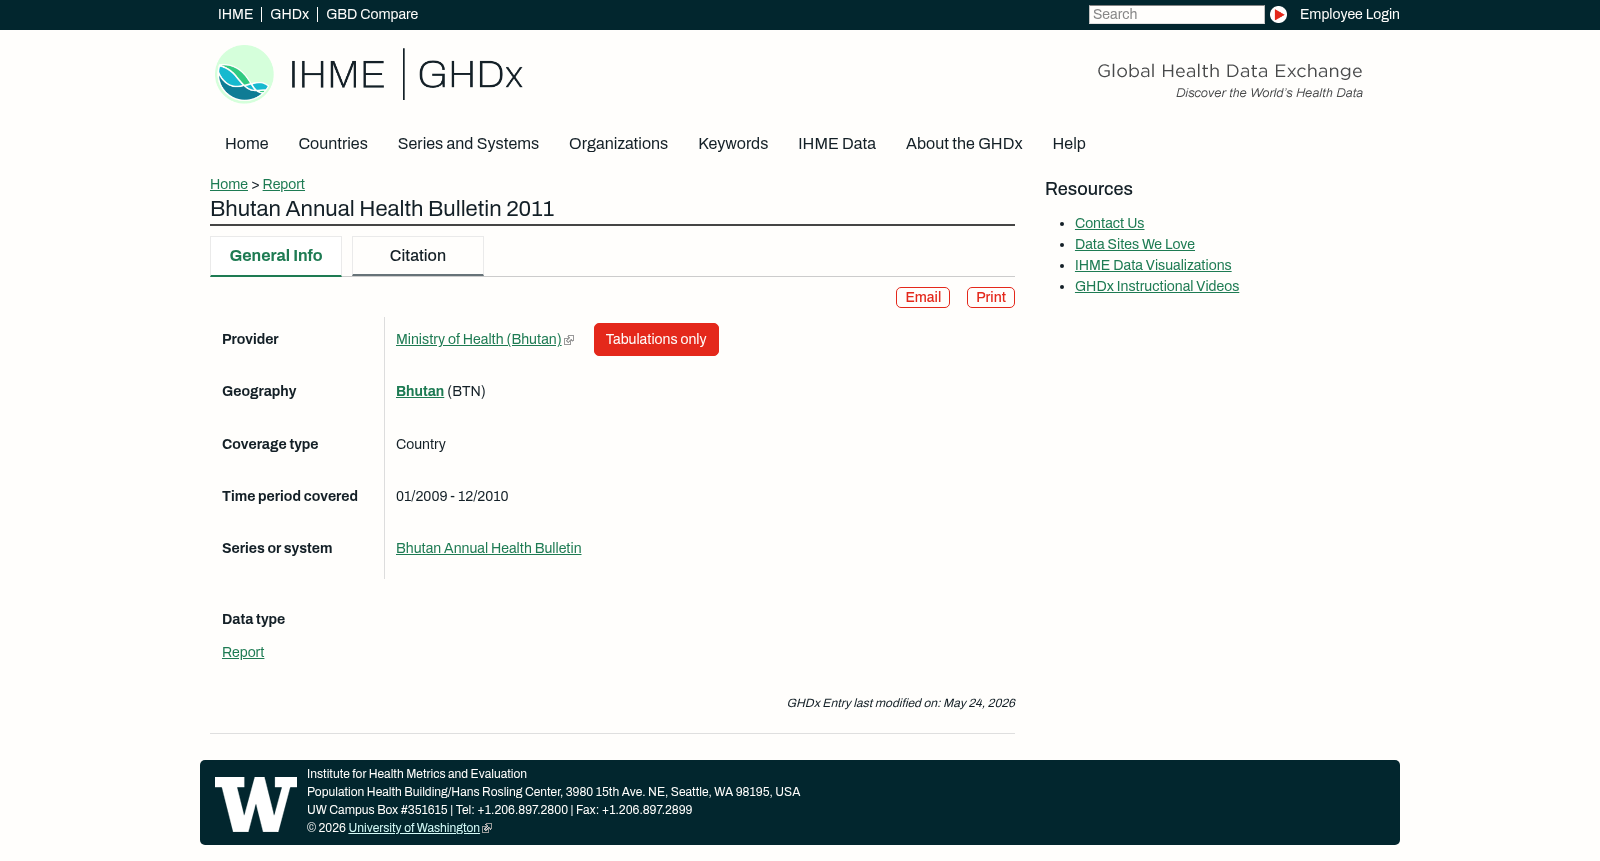
Task: Open the IHME Data menu item
Action: pyautogui.click(x=837, y=144)
